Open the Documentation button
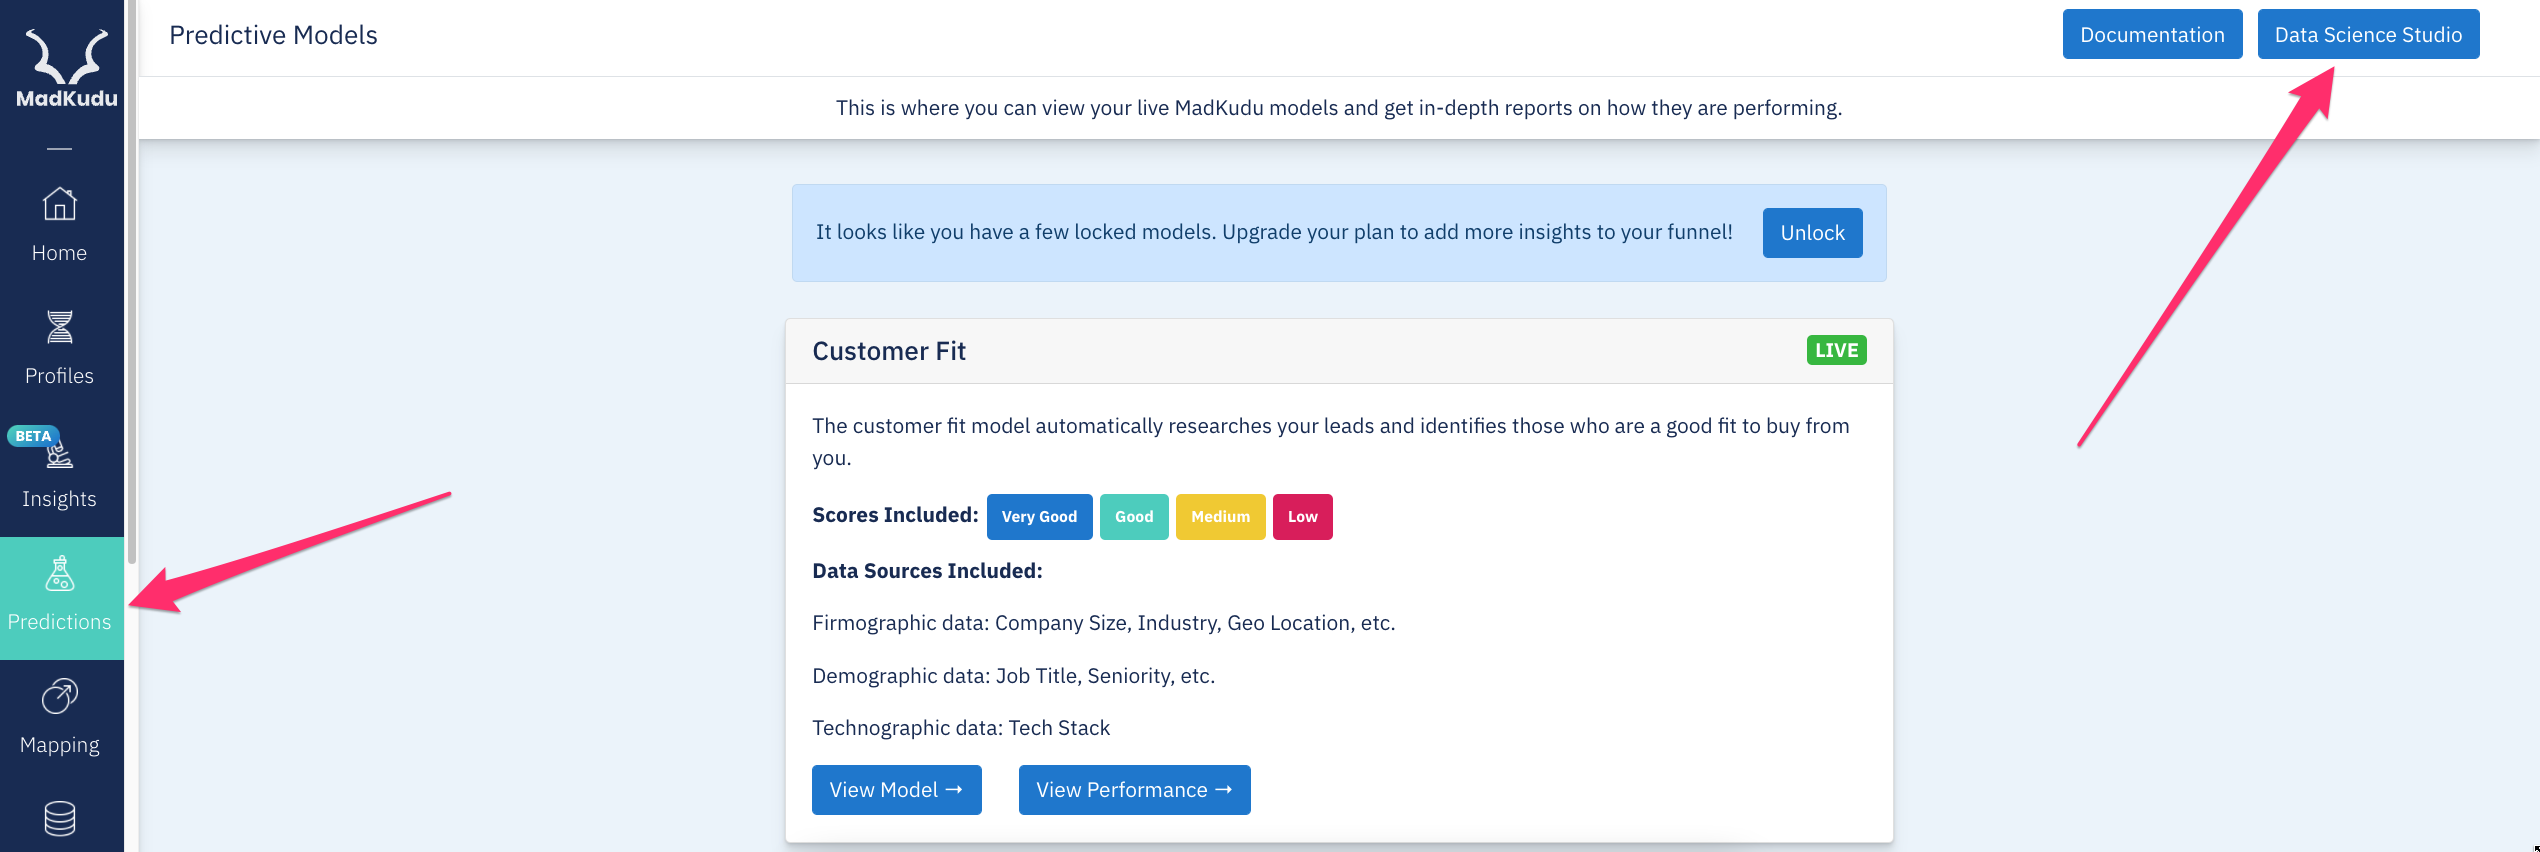 click(x=2152, y=35)
